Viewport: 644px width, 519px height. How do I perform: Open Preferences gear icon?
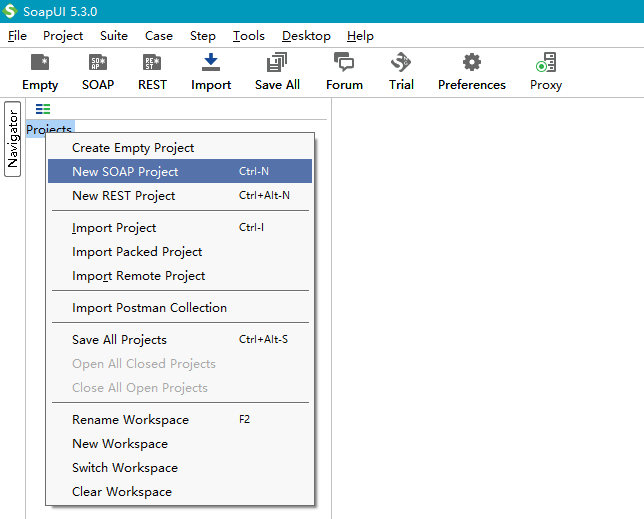point(472,62)
